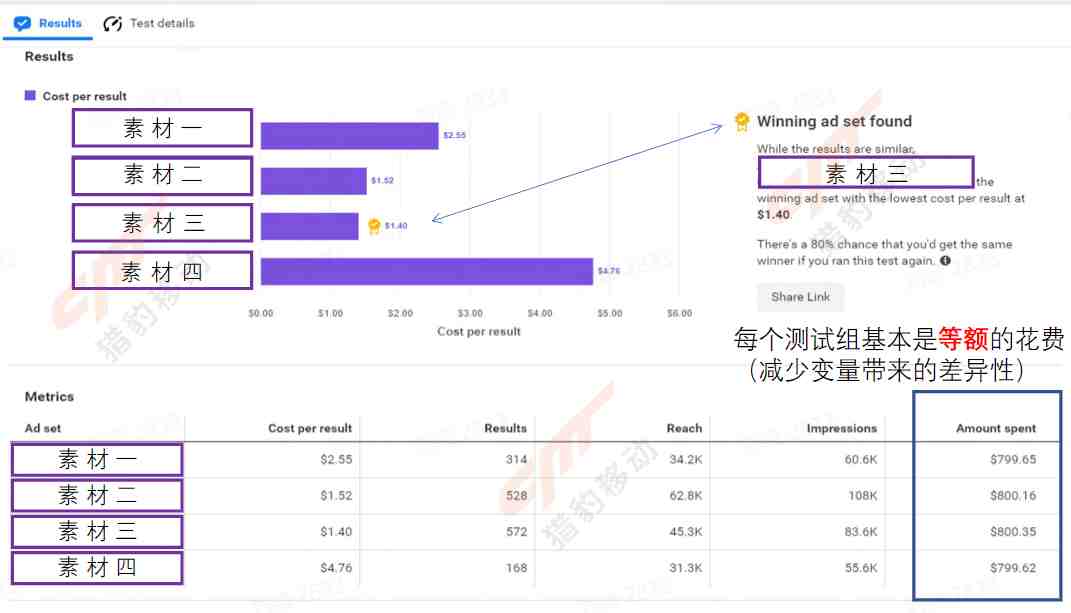Click the 45.3K reach cell

pyautogui.click(x=686, y=532)
